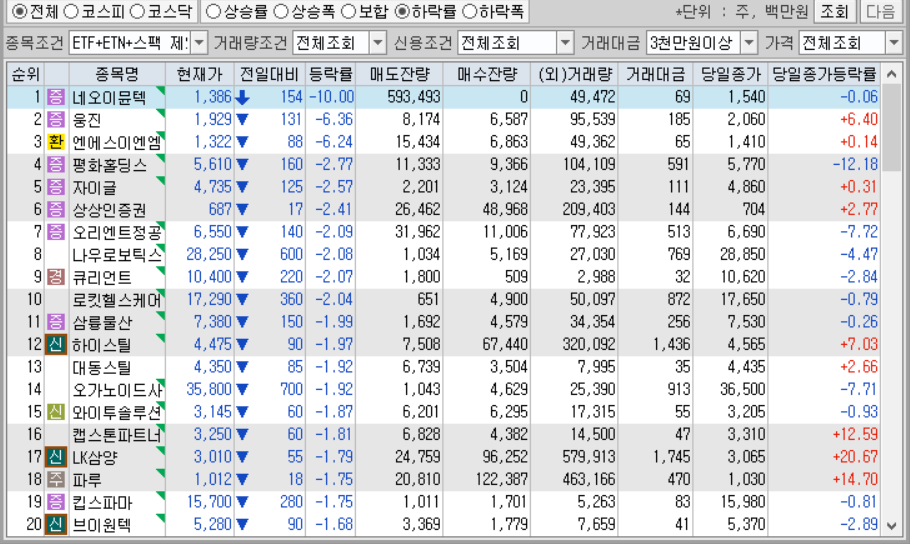The height and width of the screenshot is (544, 910).
Task: Click the scrollbar down arrow
Action: [x=891, y=526]
